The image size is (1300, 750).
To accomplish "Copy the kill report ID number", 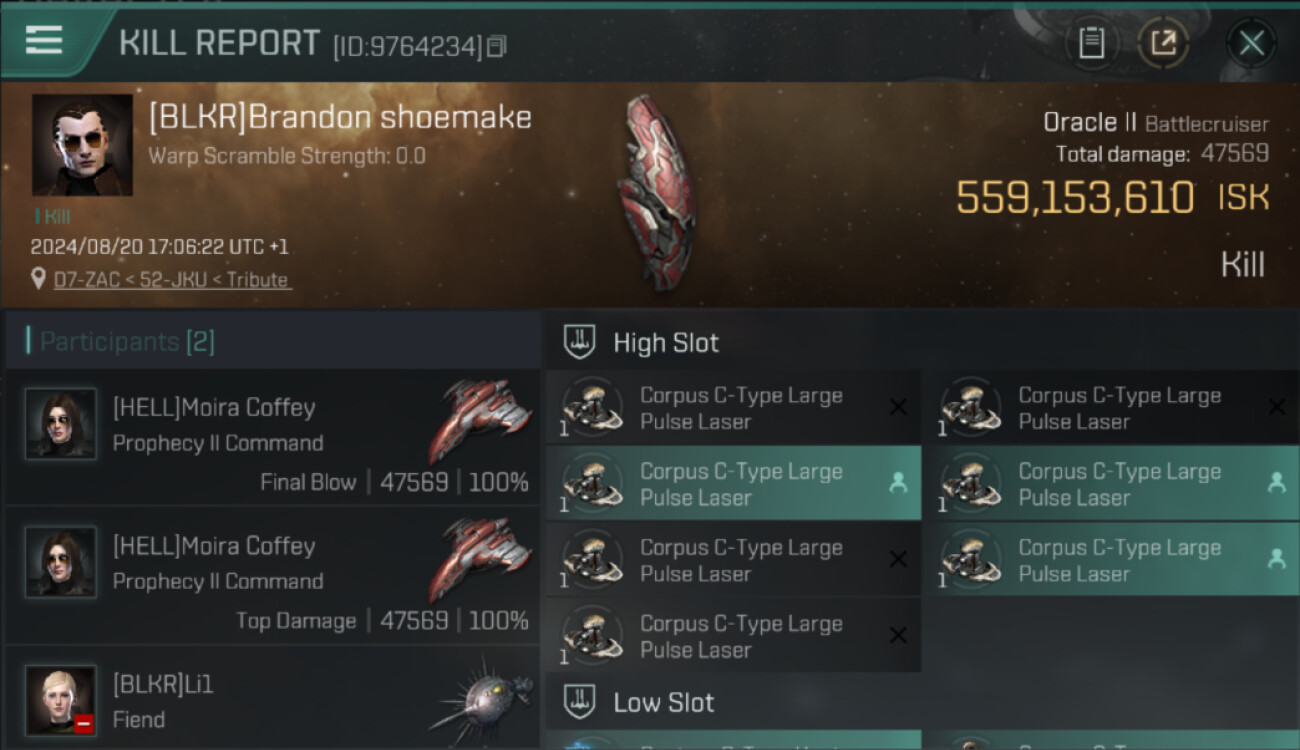I will pos(497,46).
